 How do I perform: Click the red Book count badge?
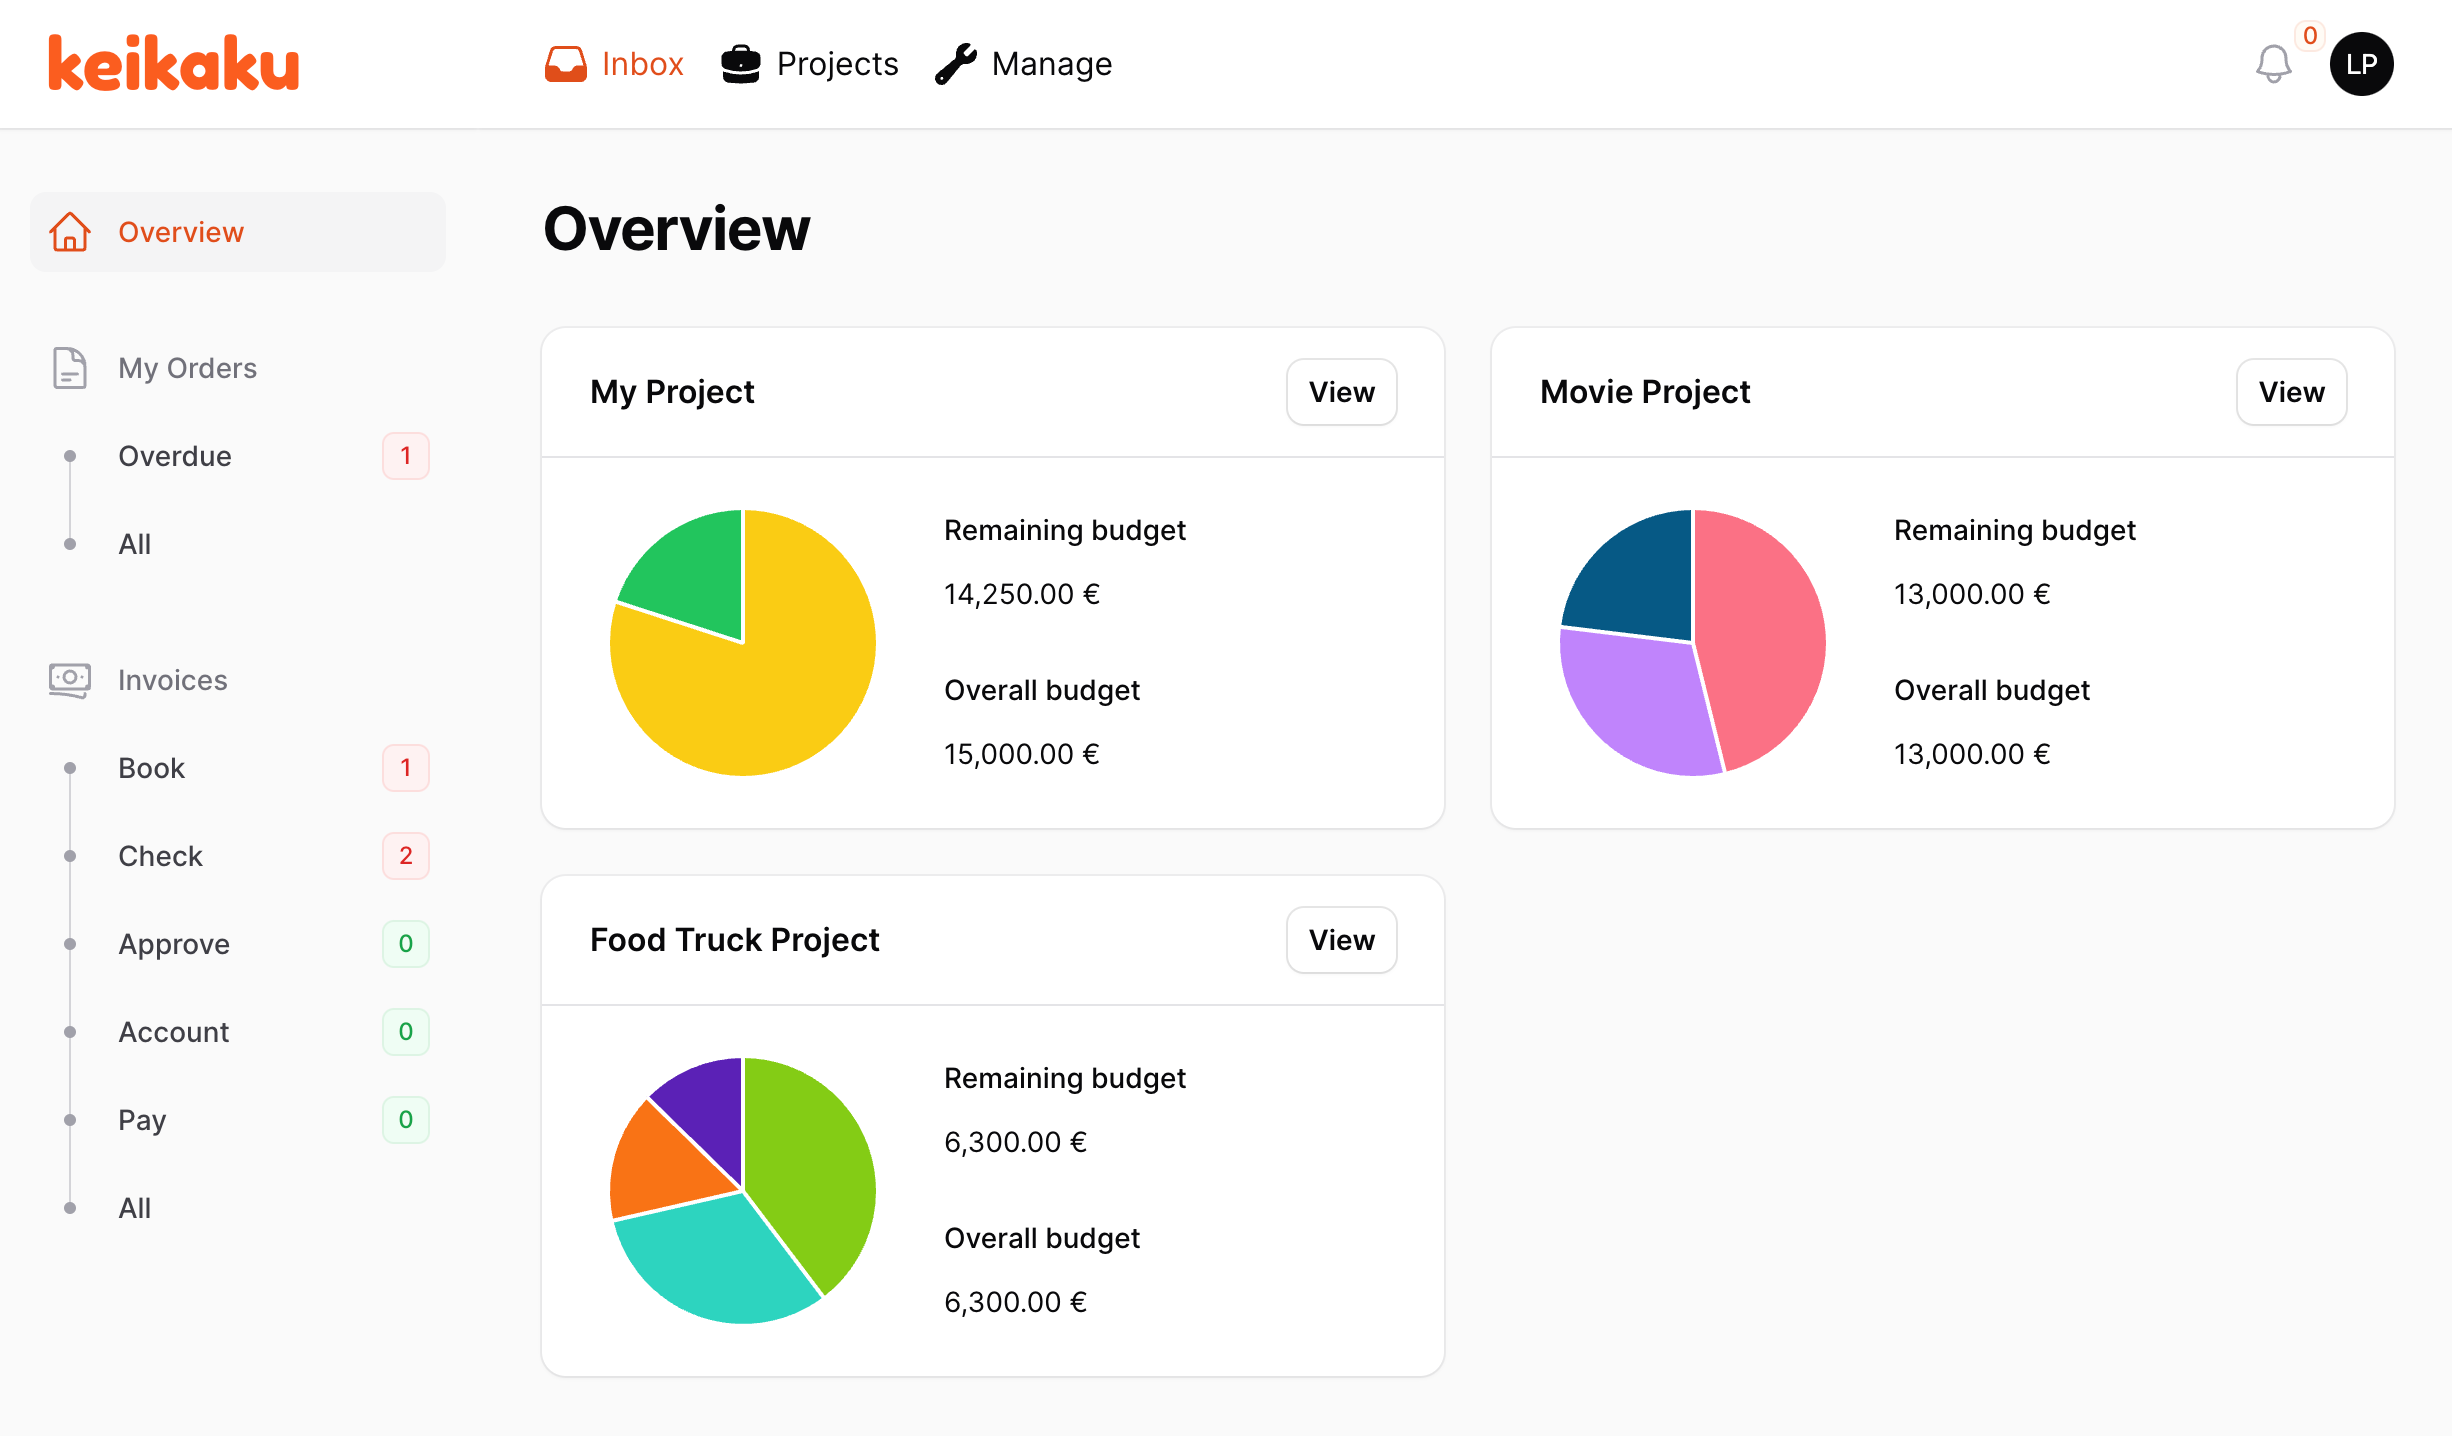click(x=405, y=768)
